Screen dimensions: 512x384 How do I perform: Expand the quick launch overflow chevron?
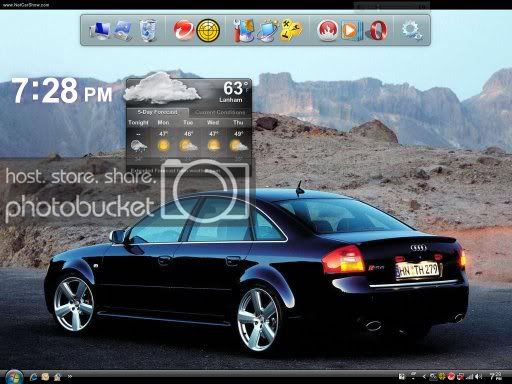(x=70, y=377)
